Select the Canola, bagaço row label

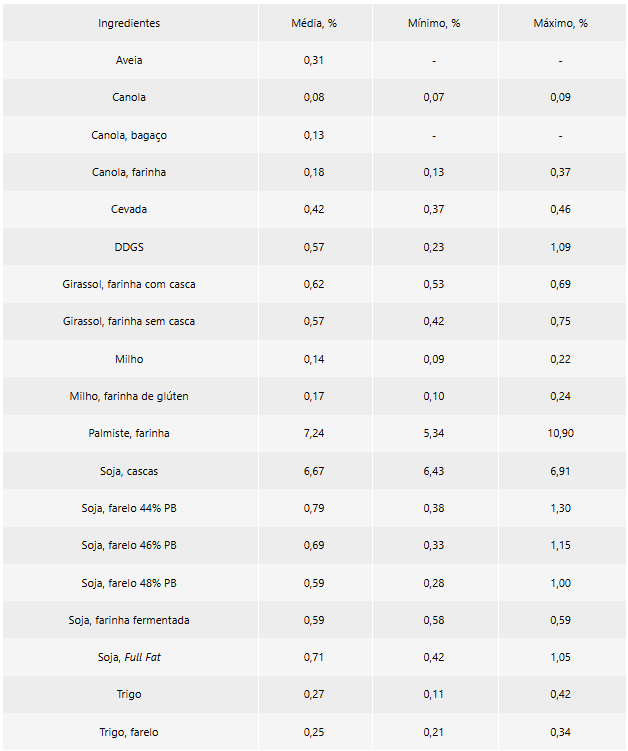click(x=129, y=135)
